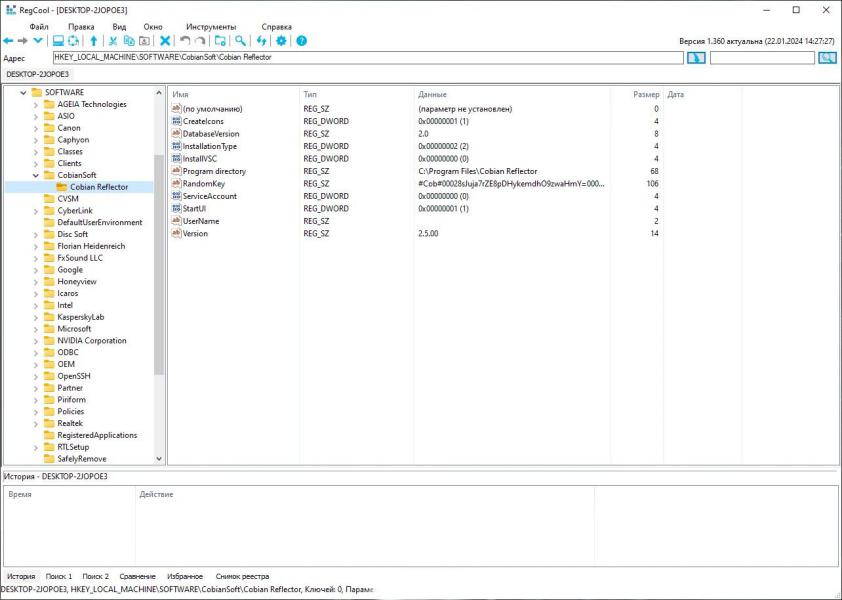Switch to the Снимок реестра tab
842x600 pixels.
pyautogui.click(x=242, y=576)
